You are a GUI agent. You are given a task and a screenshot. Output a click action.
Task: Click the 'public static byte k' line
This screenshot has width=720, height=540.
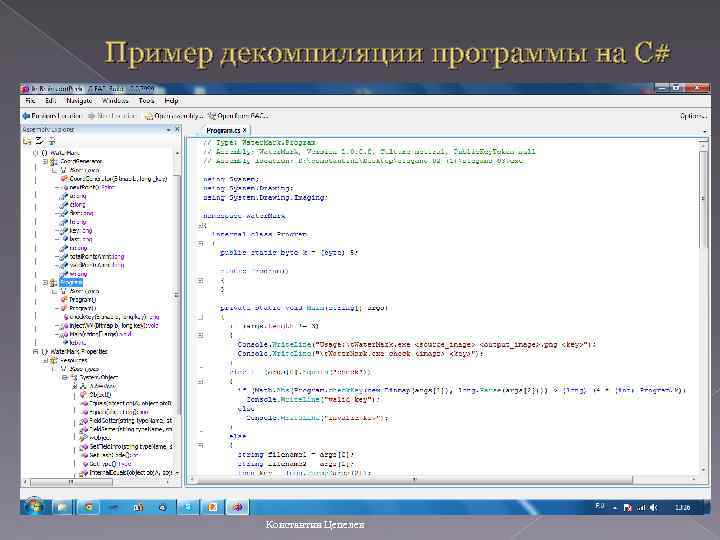(289, 253)
